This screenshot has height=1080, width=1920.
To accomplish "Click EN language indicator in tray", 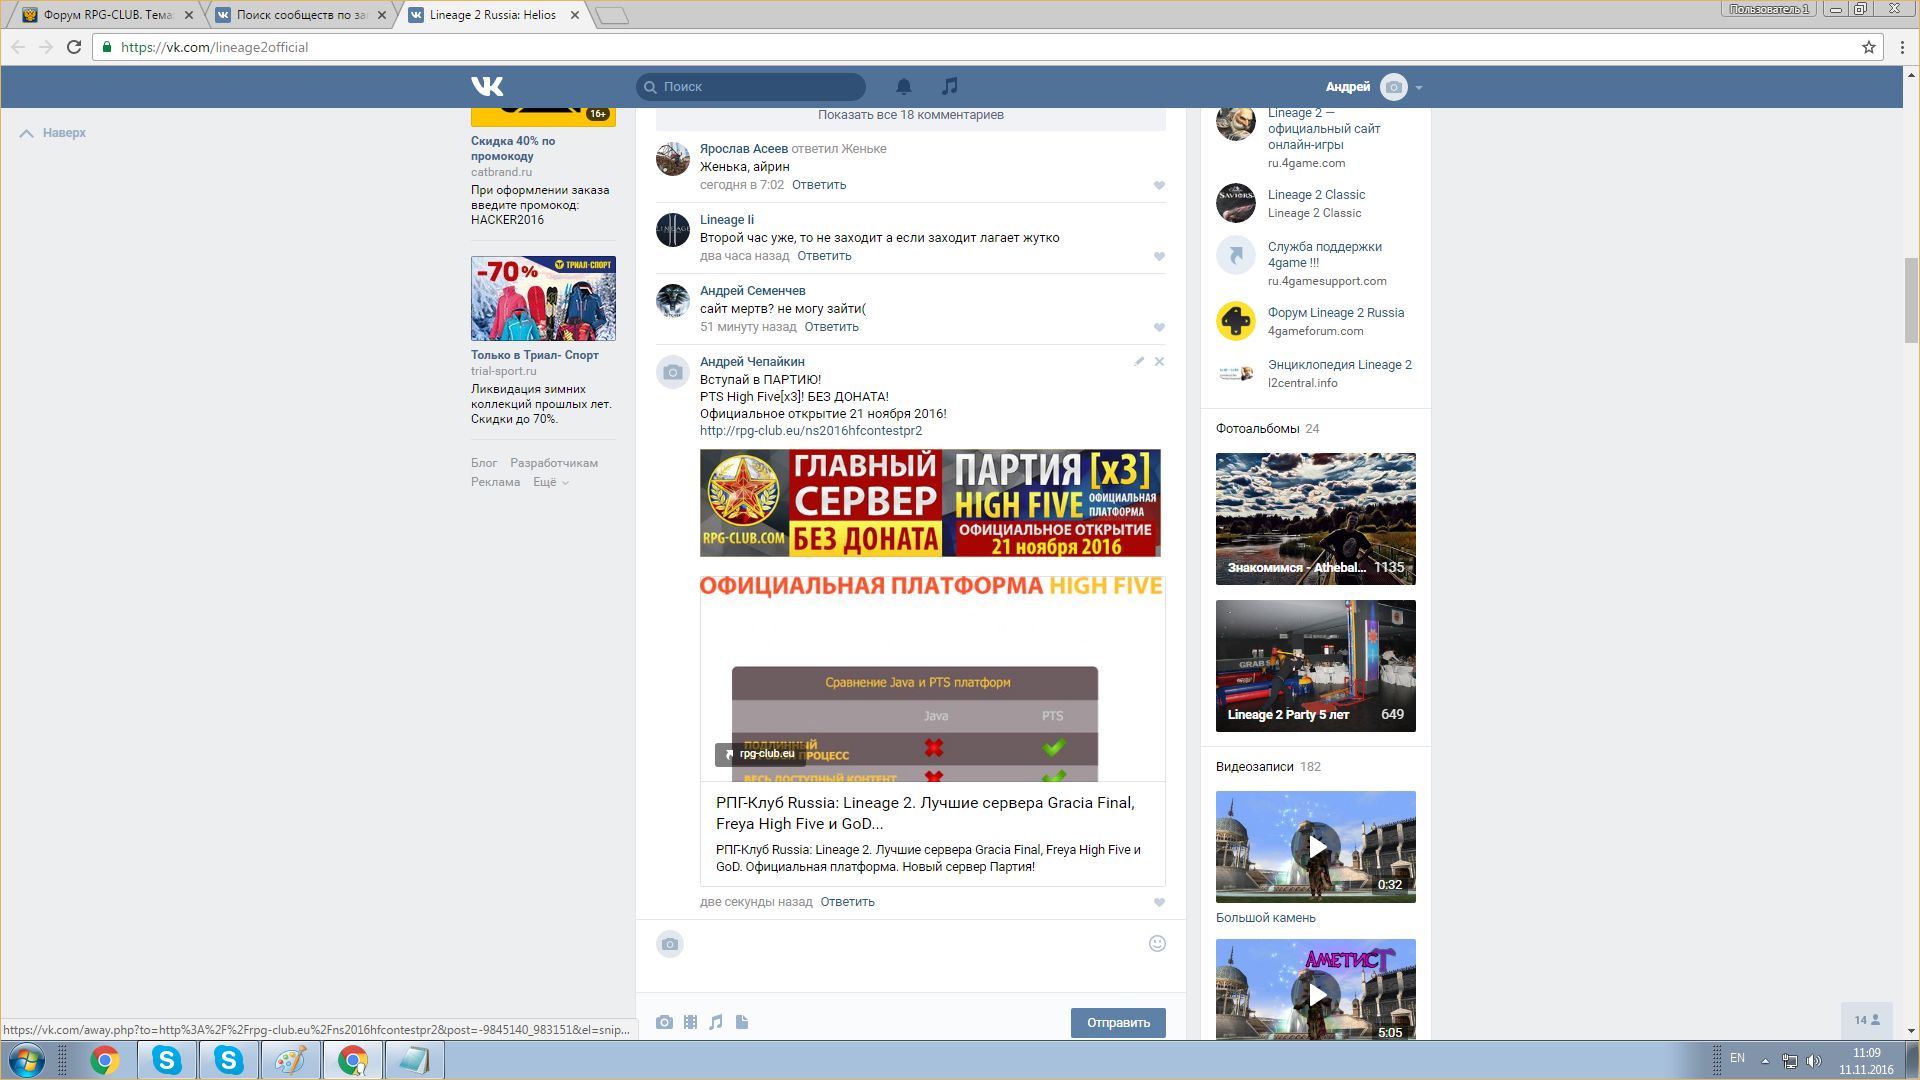I will point(1737,1058).
